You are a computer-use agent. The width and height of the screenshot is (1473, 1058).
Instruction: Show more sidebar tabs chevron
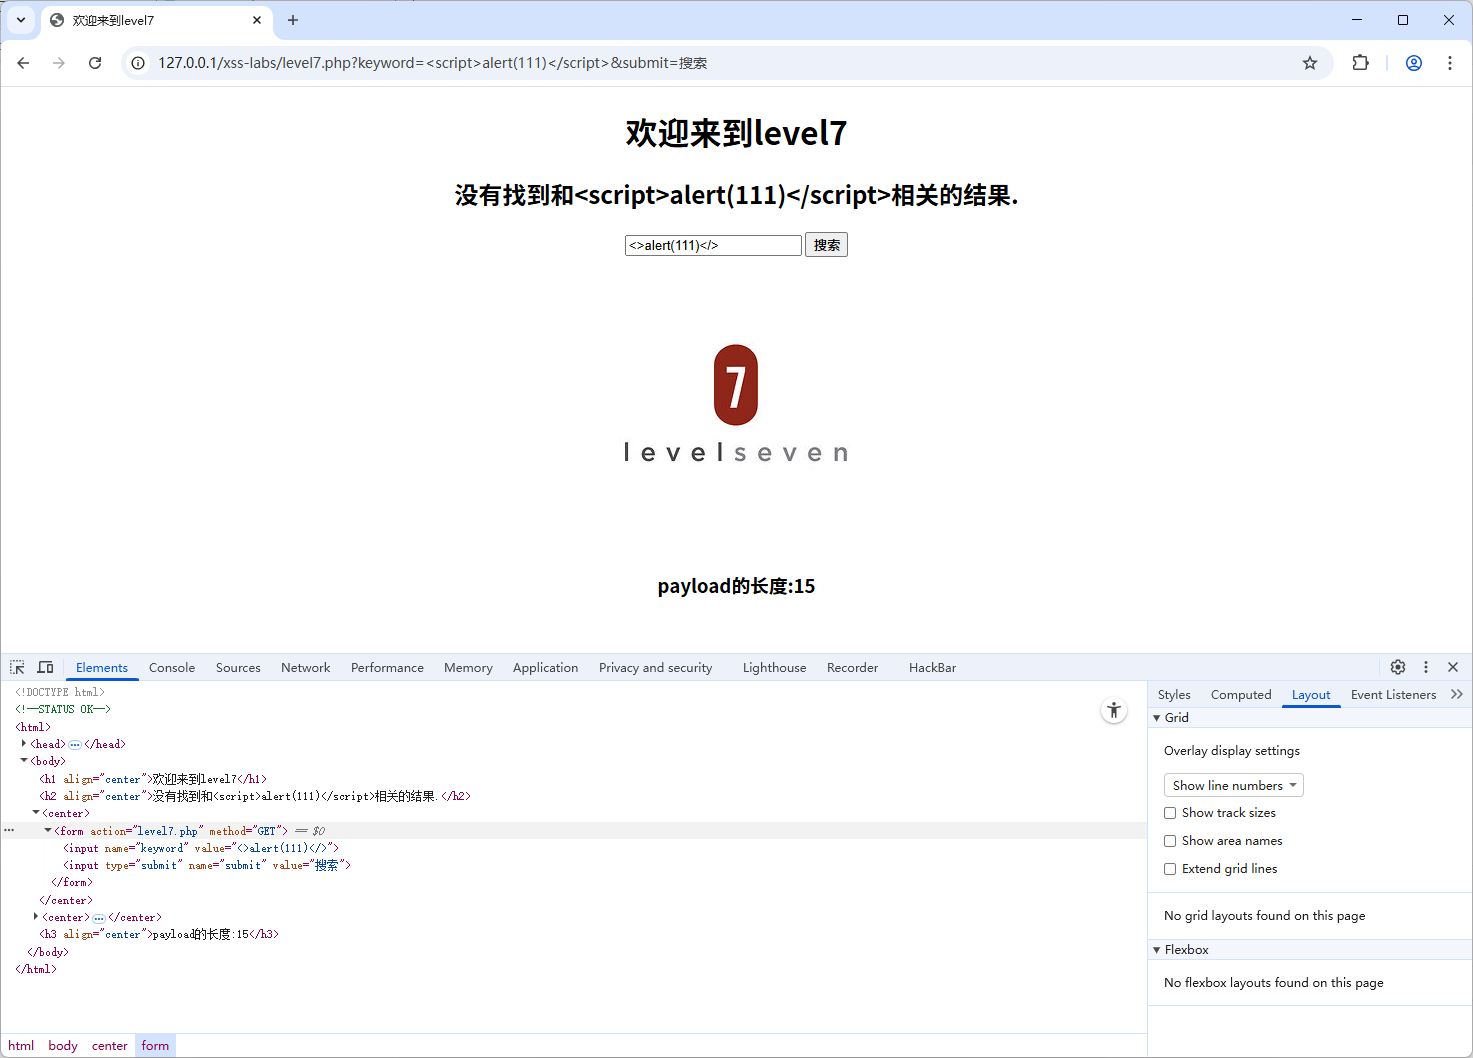tap(1457, 694)
